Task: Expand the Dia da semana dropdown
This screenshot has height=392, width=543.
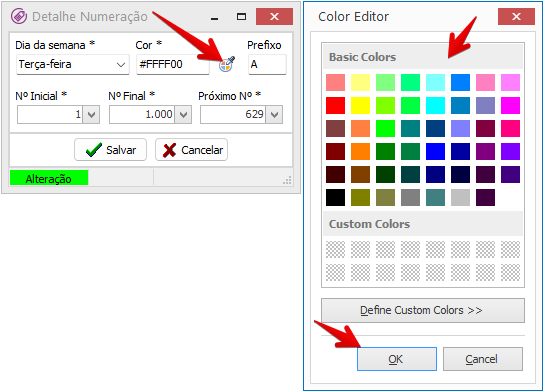Action: (121, 65)
